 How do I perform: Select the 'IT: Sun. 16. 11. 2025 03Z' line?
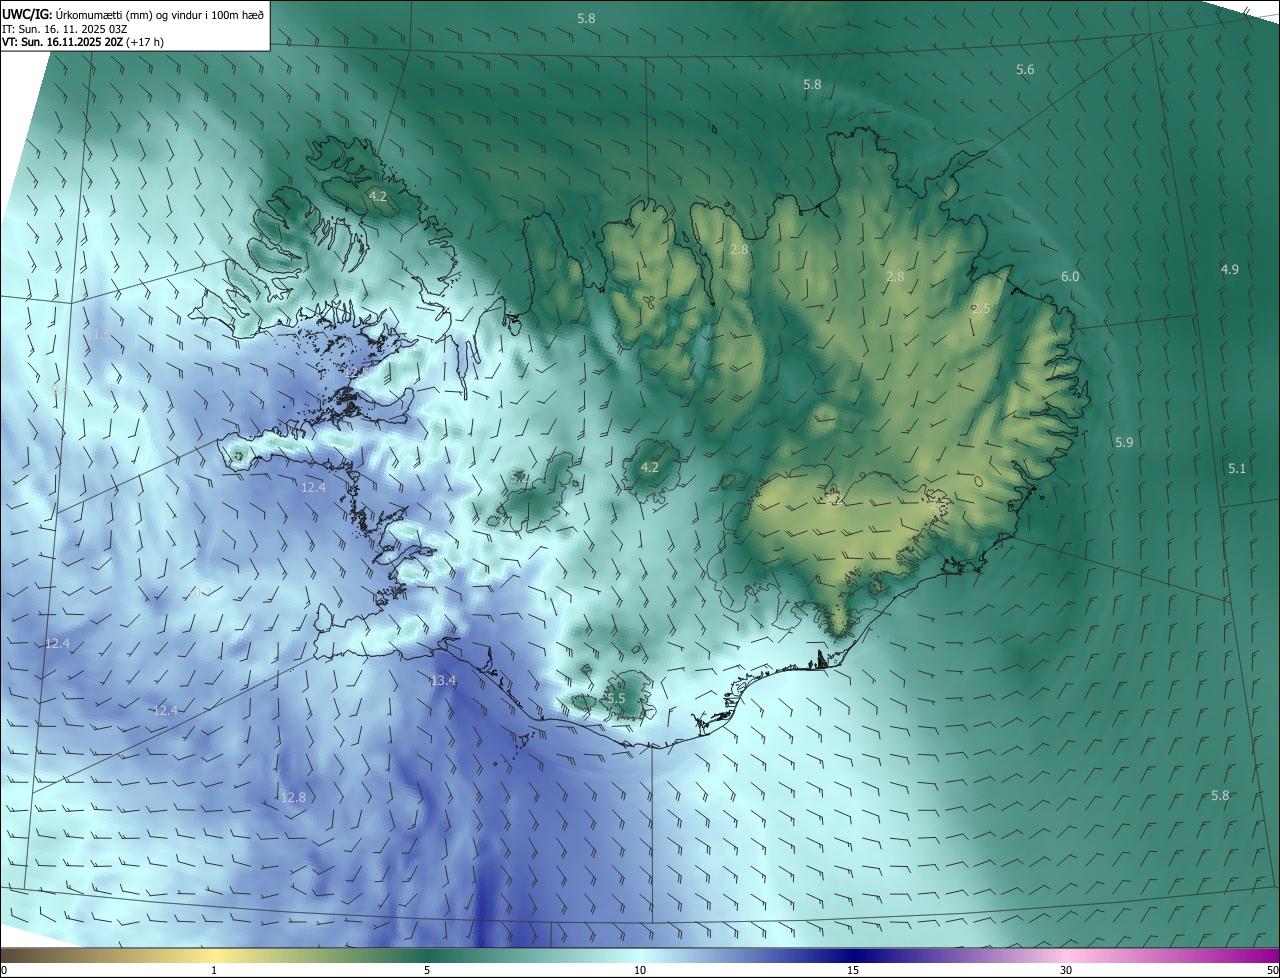(64, 28)
